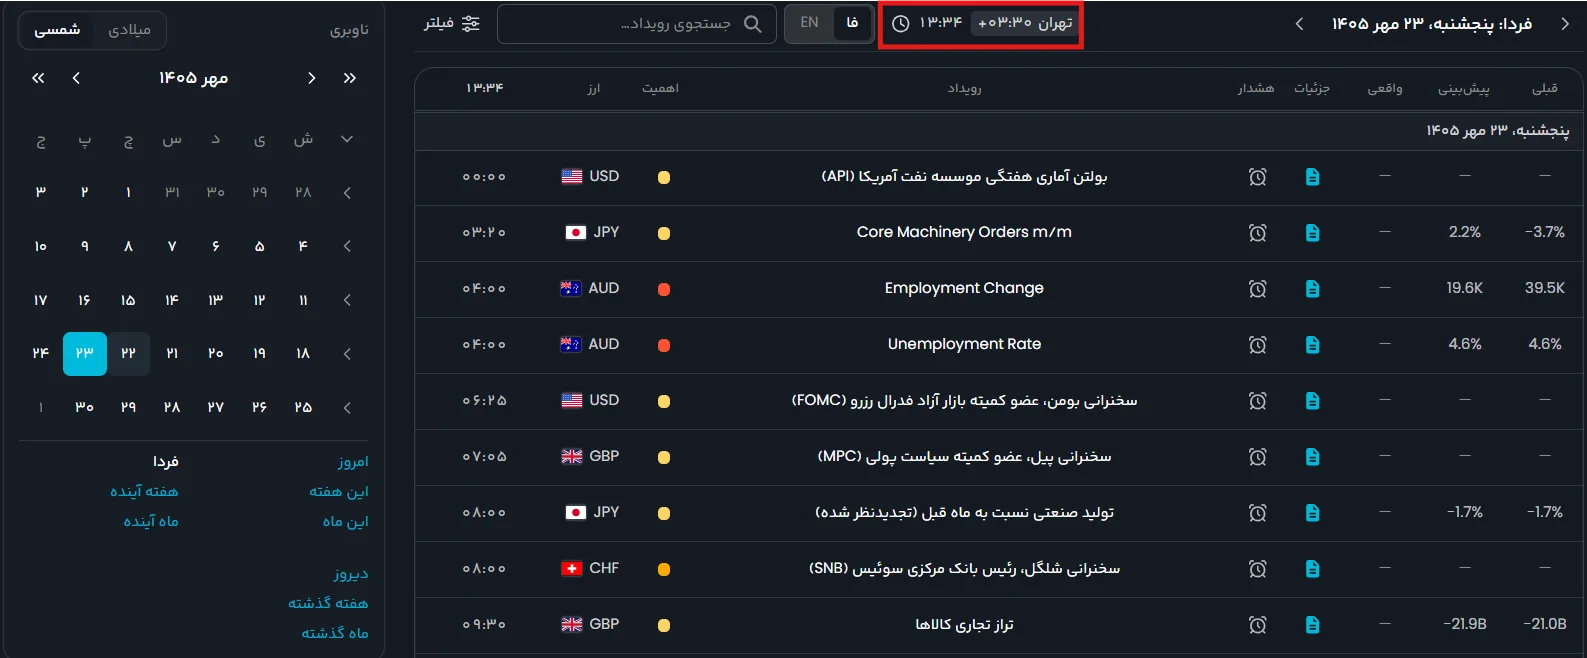Click the orange importance dot for CHF event

point(664,570)
